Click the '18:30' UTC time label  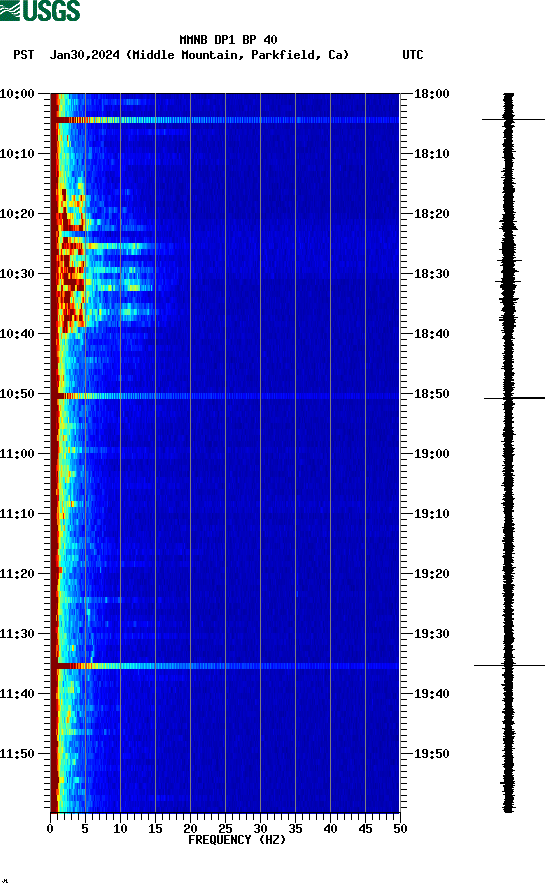[x=432, y=274]
